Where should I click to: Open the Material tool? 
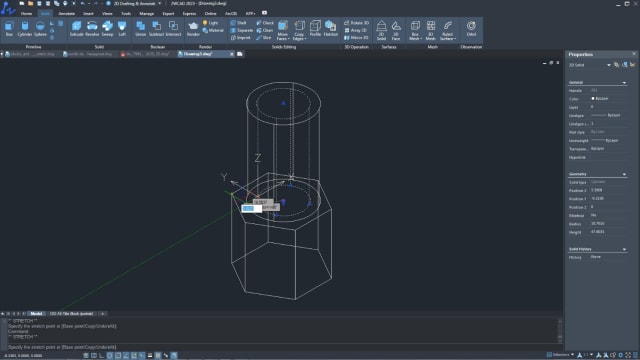213,31
